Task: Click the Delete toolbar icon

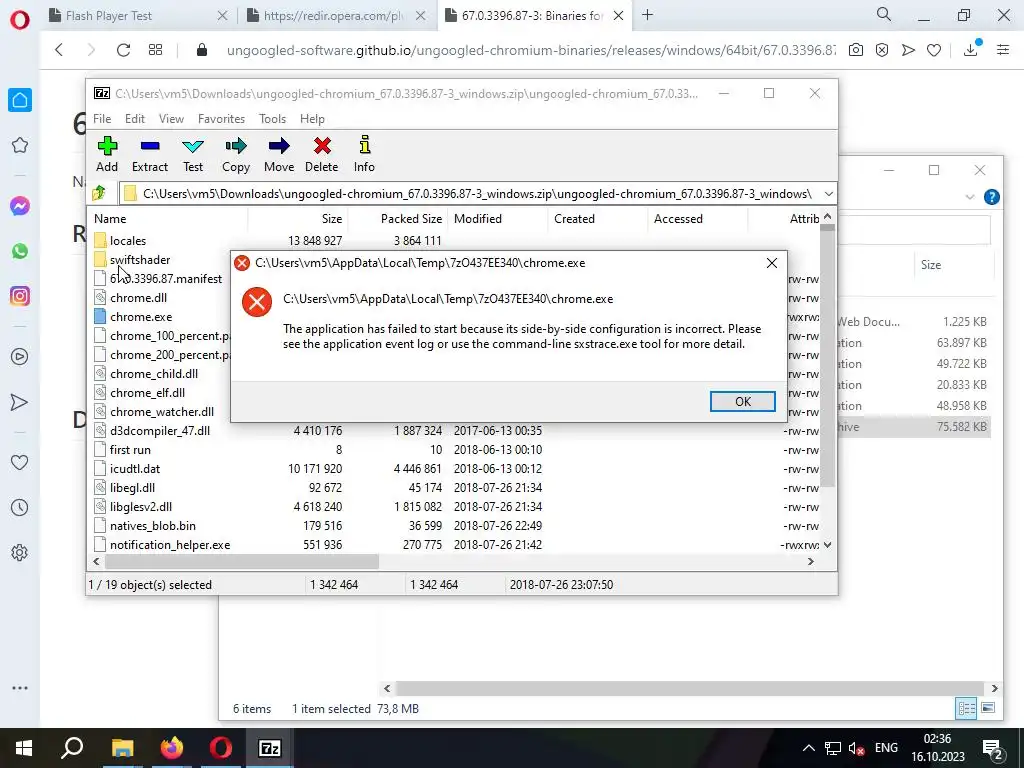Action: pyautogui.click(x=322, y=146)
